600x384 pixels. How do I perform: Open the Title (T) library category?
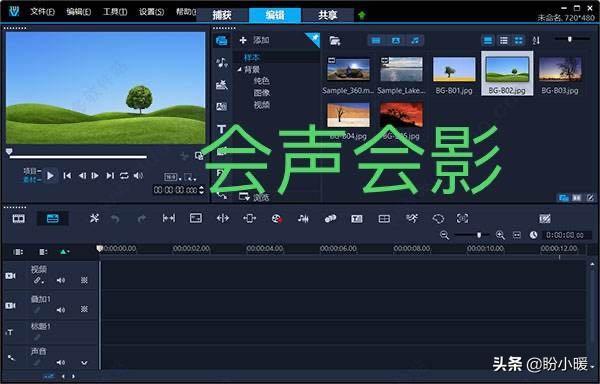[x=222, y=129]
